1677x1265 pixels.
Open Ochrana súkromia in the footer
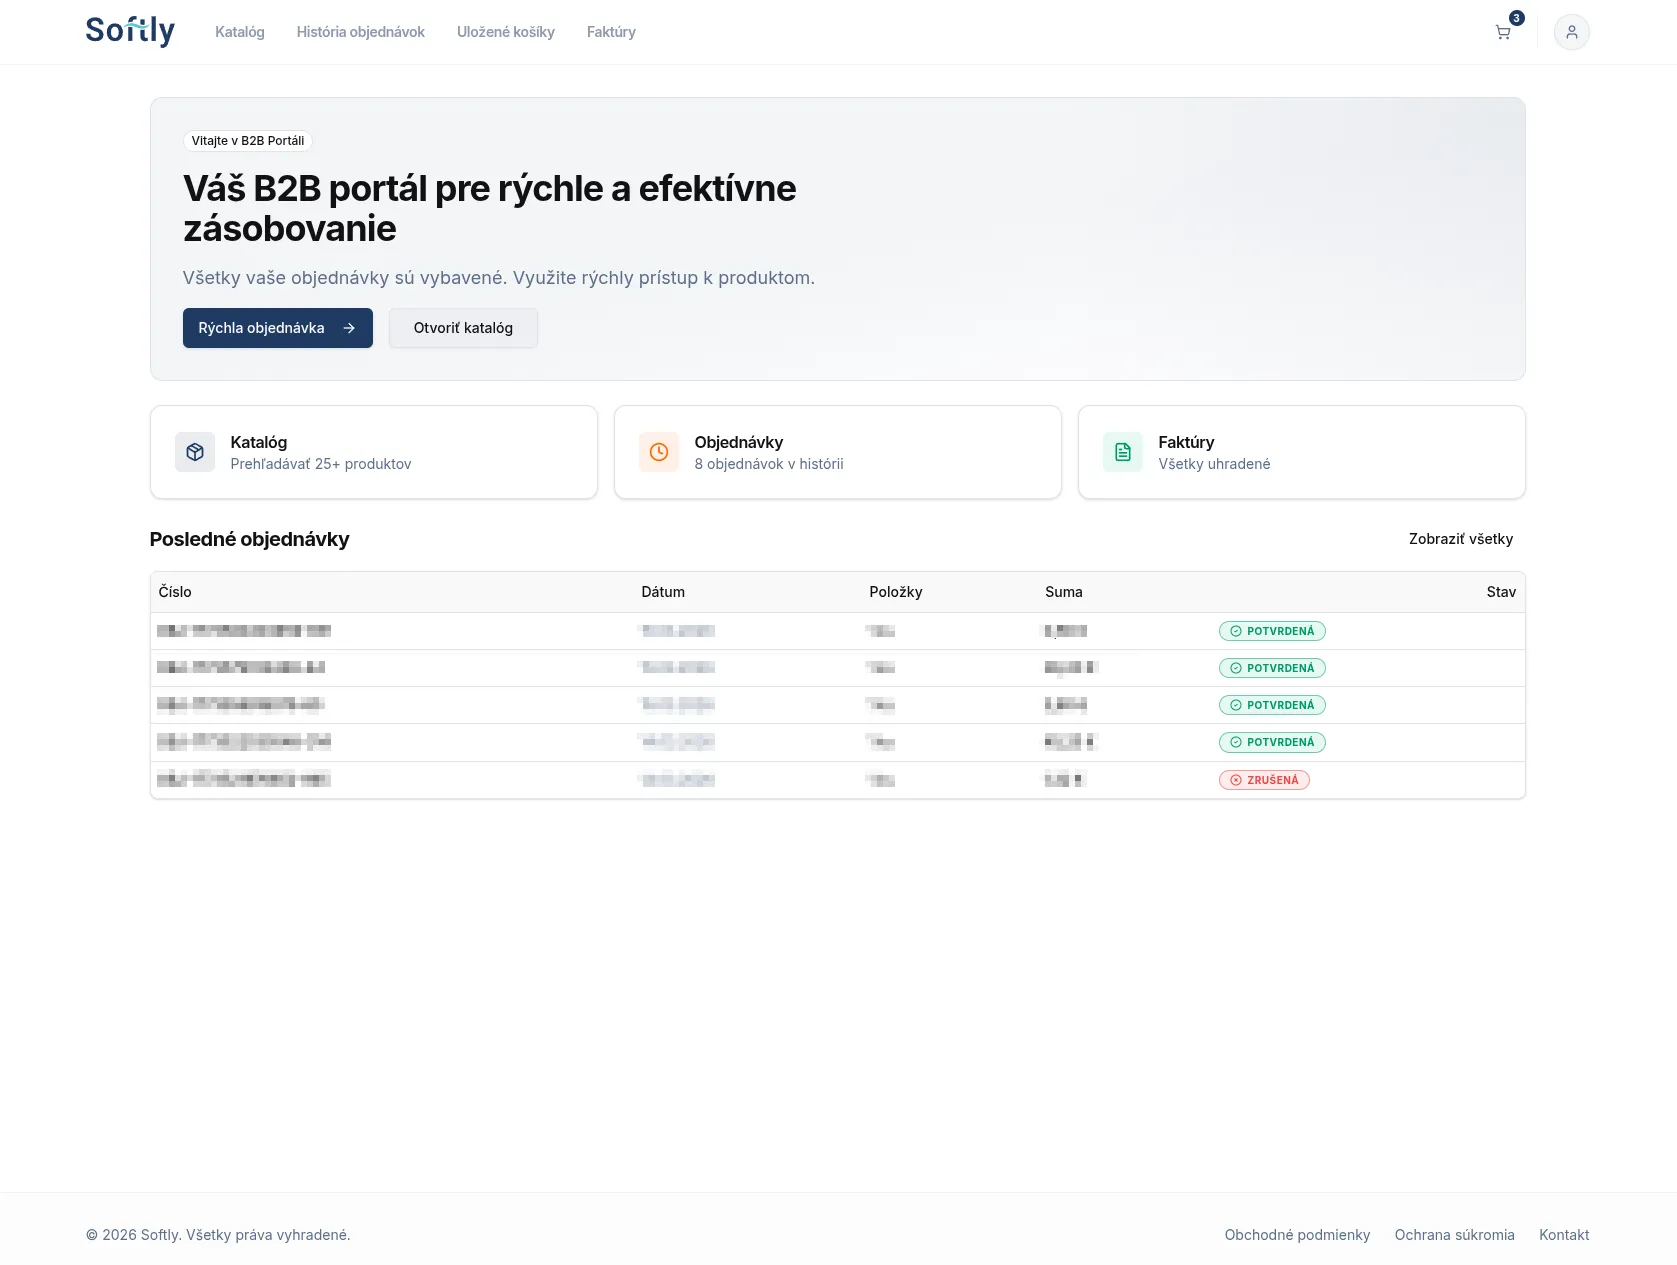click(x=1455, y=1235)
